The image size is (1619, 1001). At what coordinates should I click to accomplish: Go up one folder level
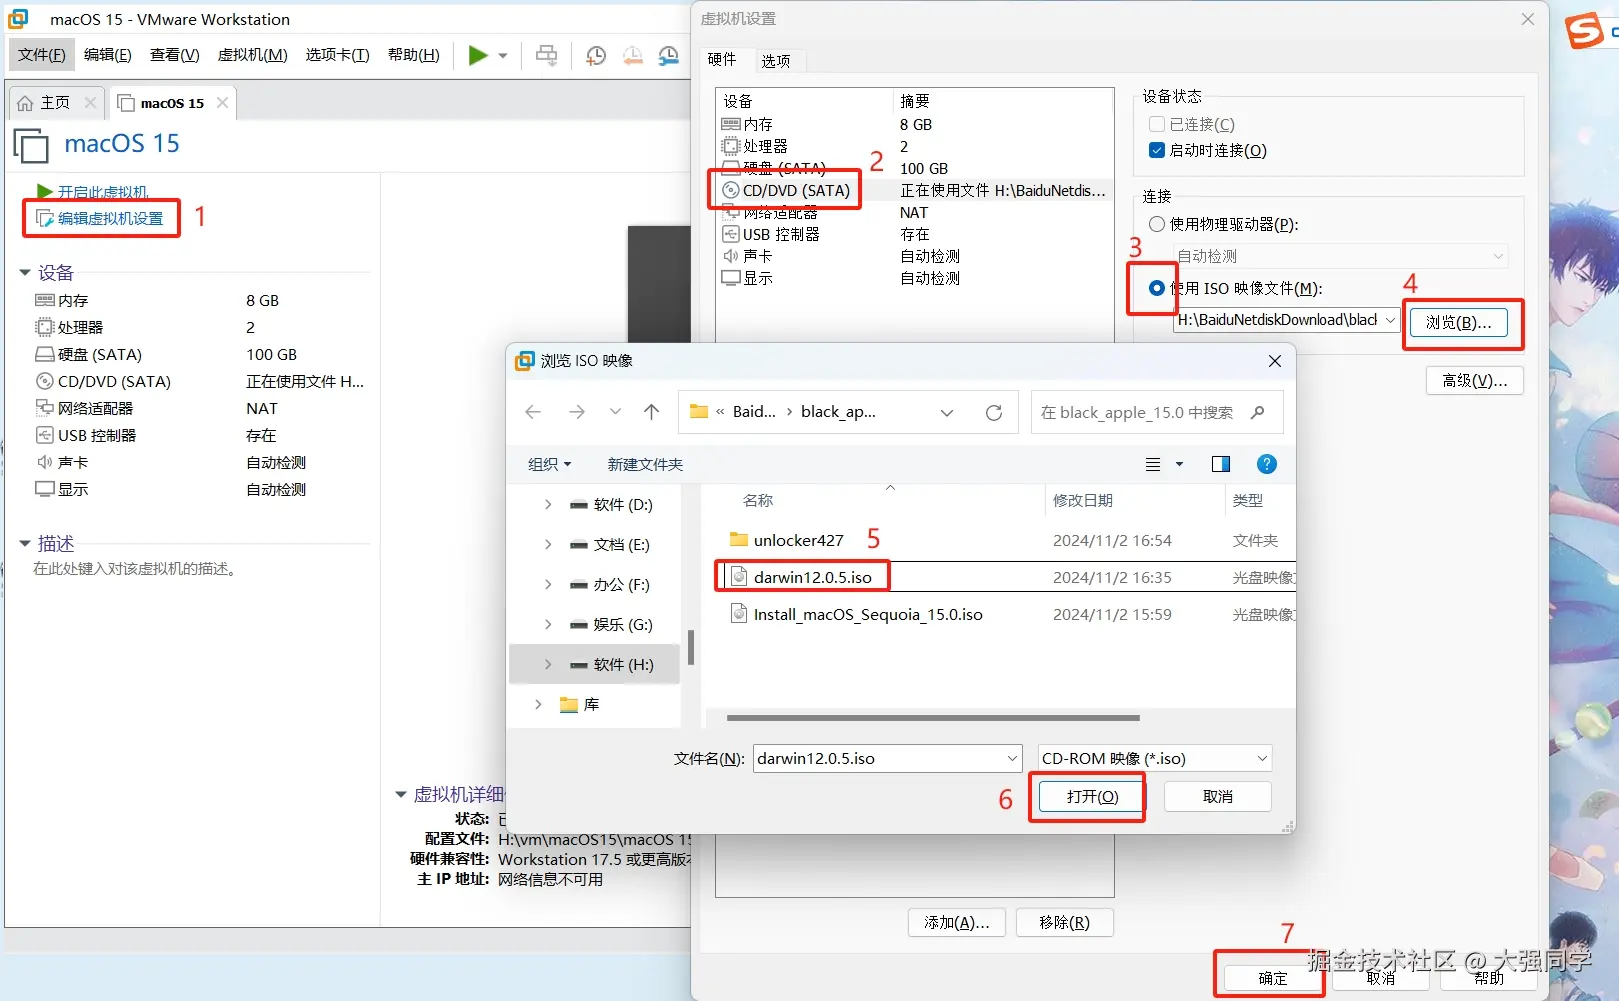(x=652, y=412)
